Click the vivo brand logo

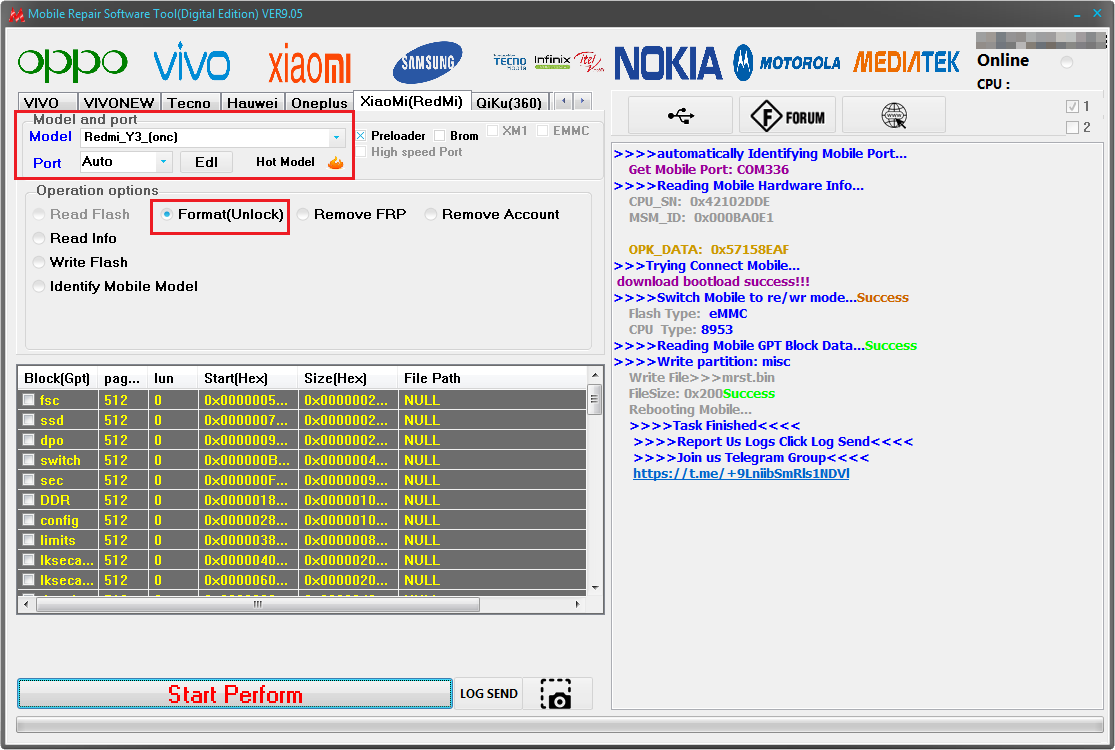tap(192, 62)
